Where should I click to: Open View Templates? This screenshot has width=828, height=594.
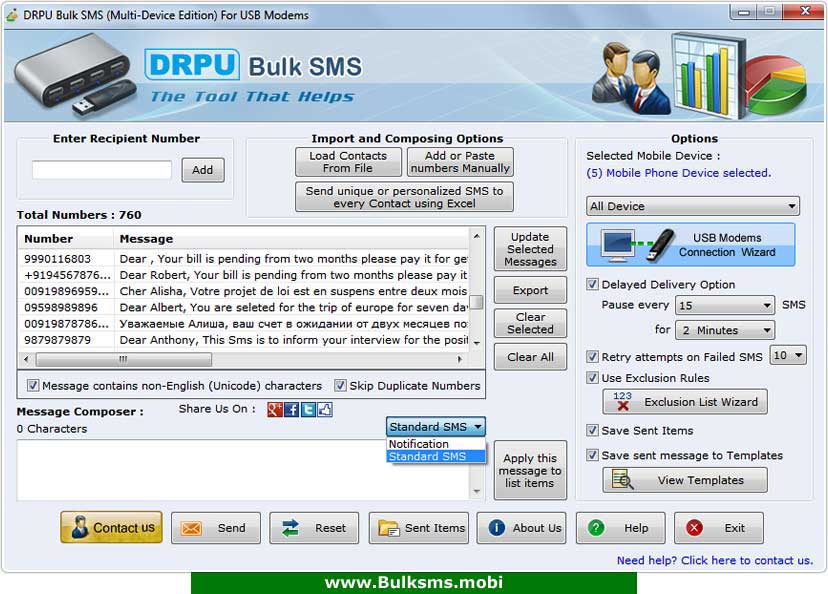[684, 480]
